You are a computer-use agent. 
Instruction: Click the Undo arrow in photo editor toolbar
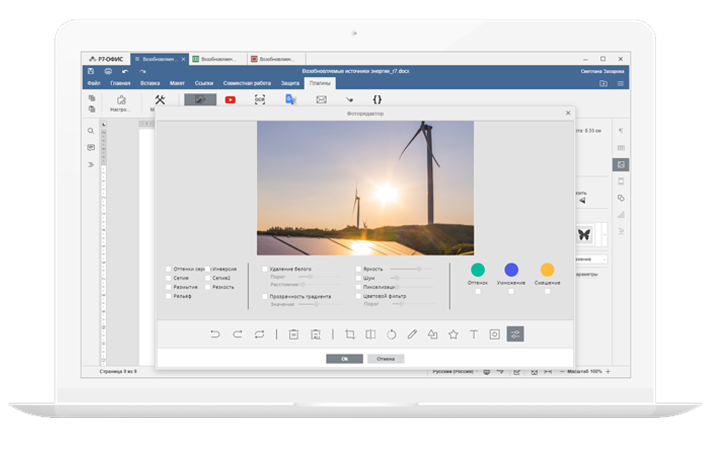[x=215, y=334]
